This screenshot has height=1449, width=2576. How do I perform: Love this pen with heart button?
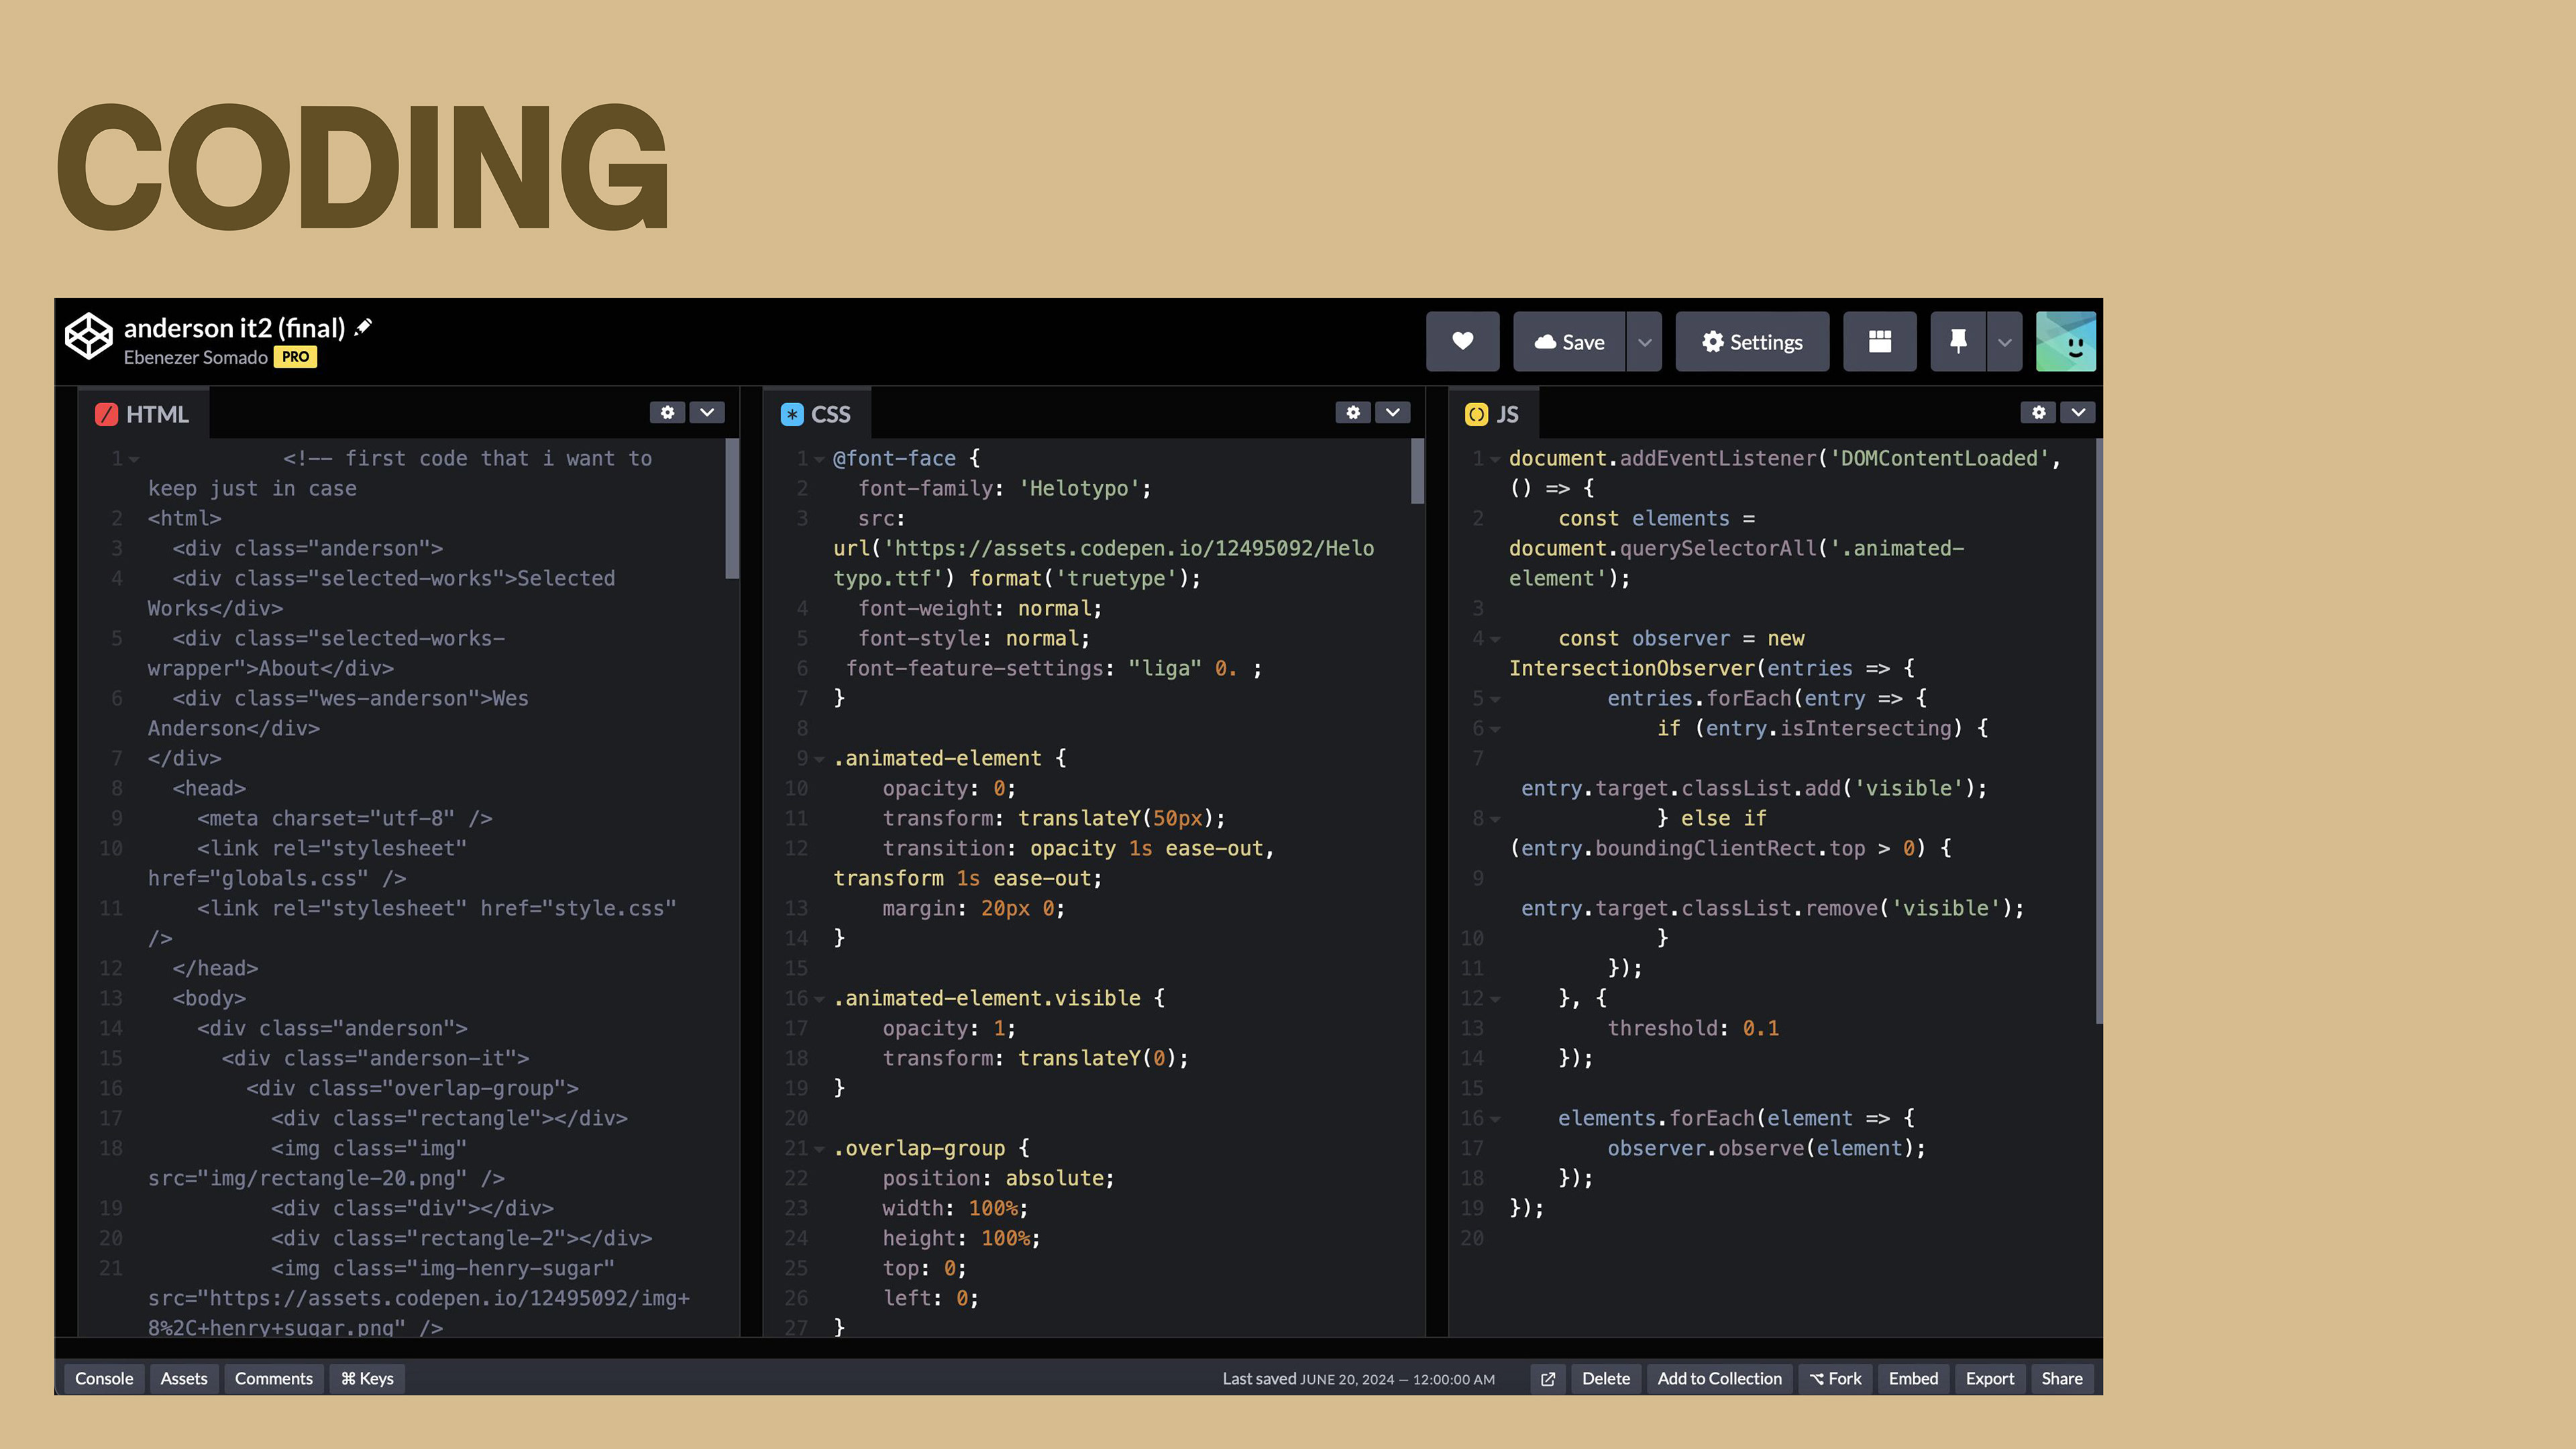(x=1462, y=341)
